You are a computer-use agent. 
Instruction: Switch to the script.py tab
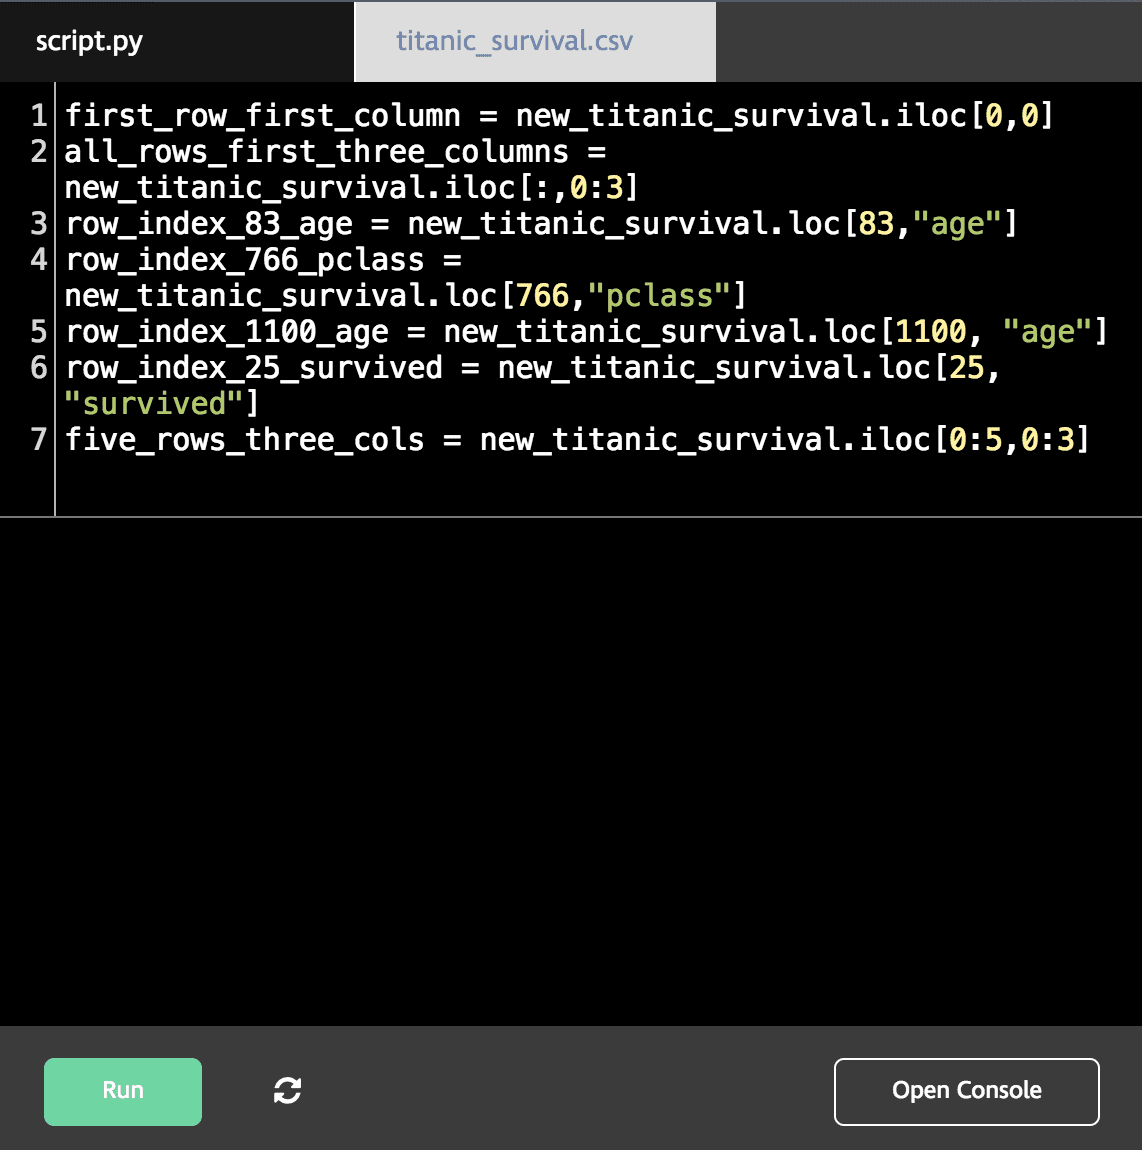[89, 41]
